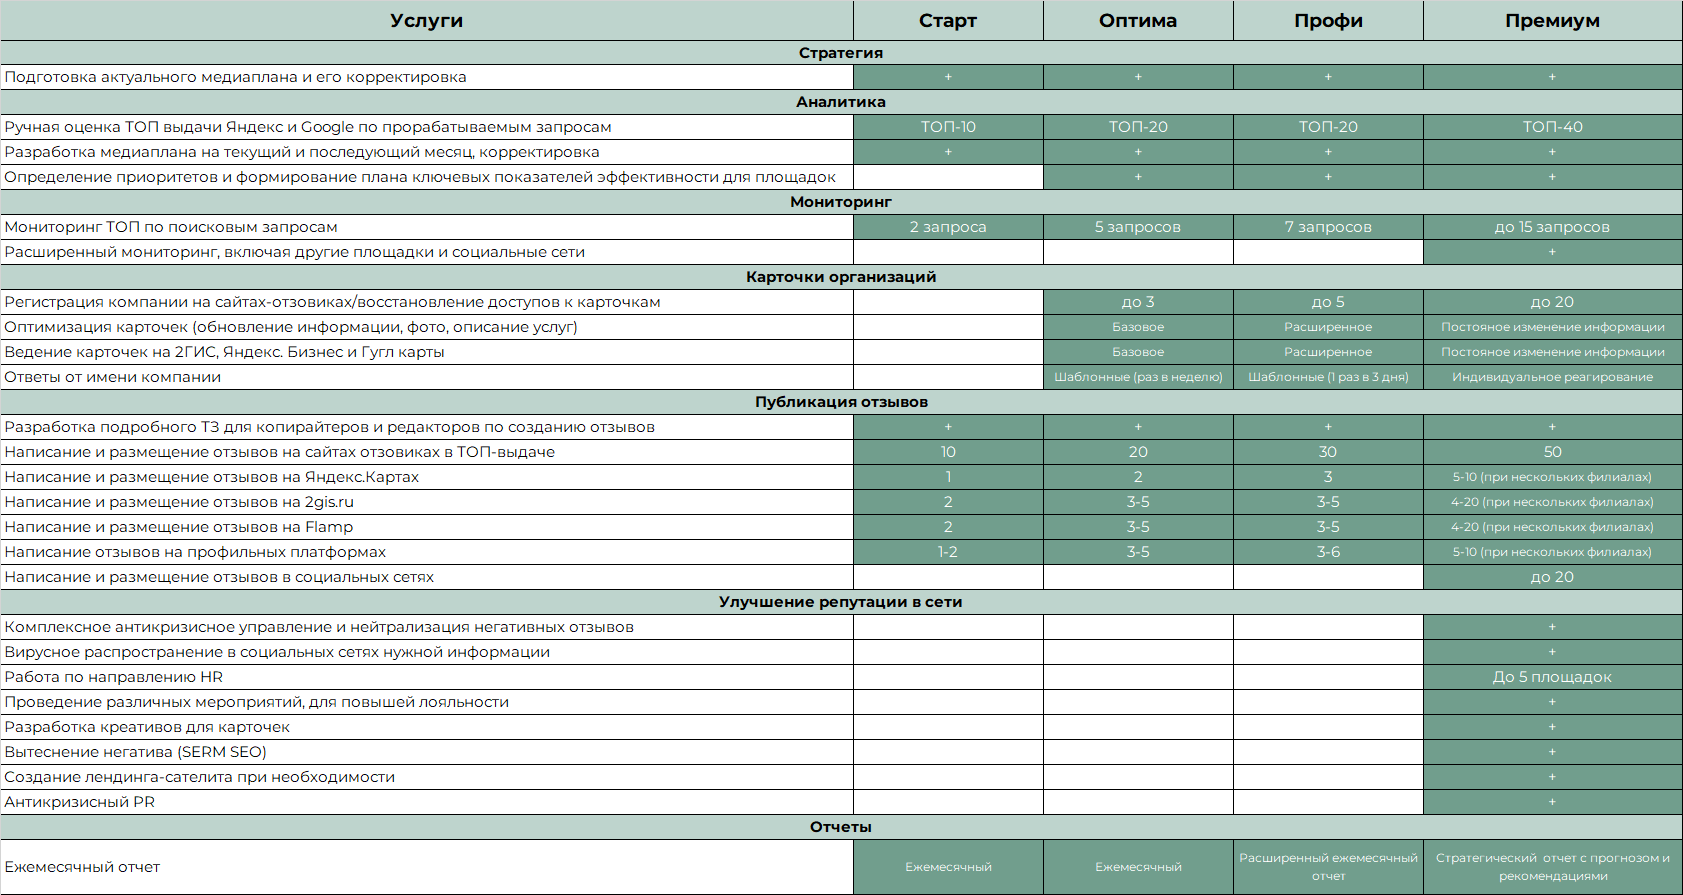The height and width of the screenshot is (895, 1683).
Task: Click the 'Расширенный ежемесячный отчет' cell
Action: click(x=1327, y=867)
